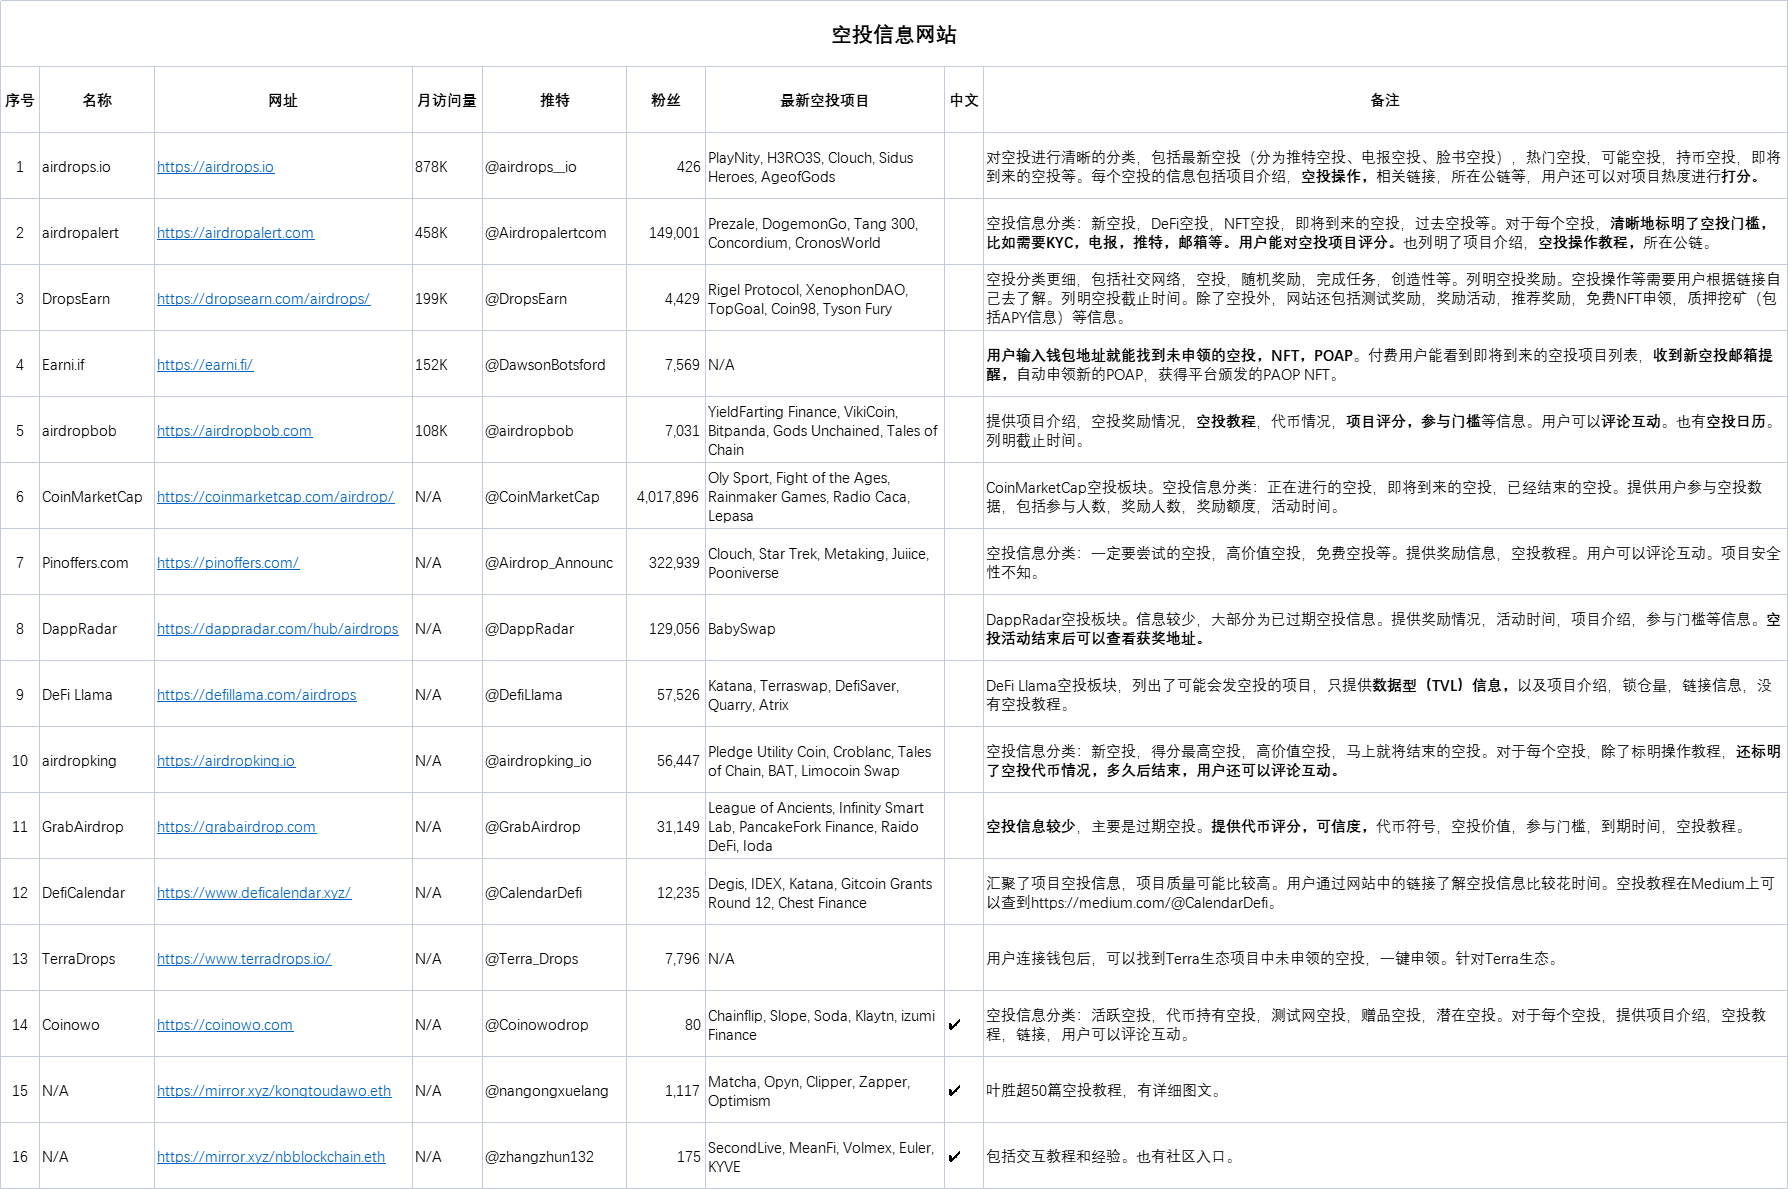Screen dimensions: 1788x1189
Task: Select the 网址 column header
Action: (283, 100)
